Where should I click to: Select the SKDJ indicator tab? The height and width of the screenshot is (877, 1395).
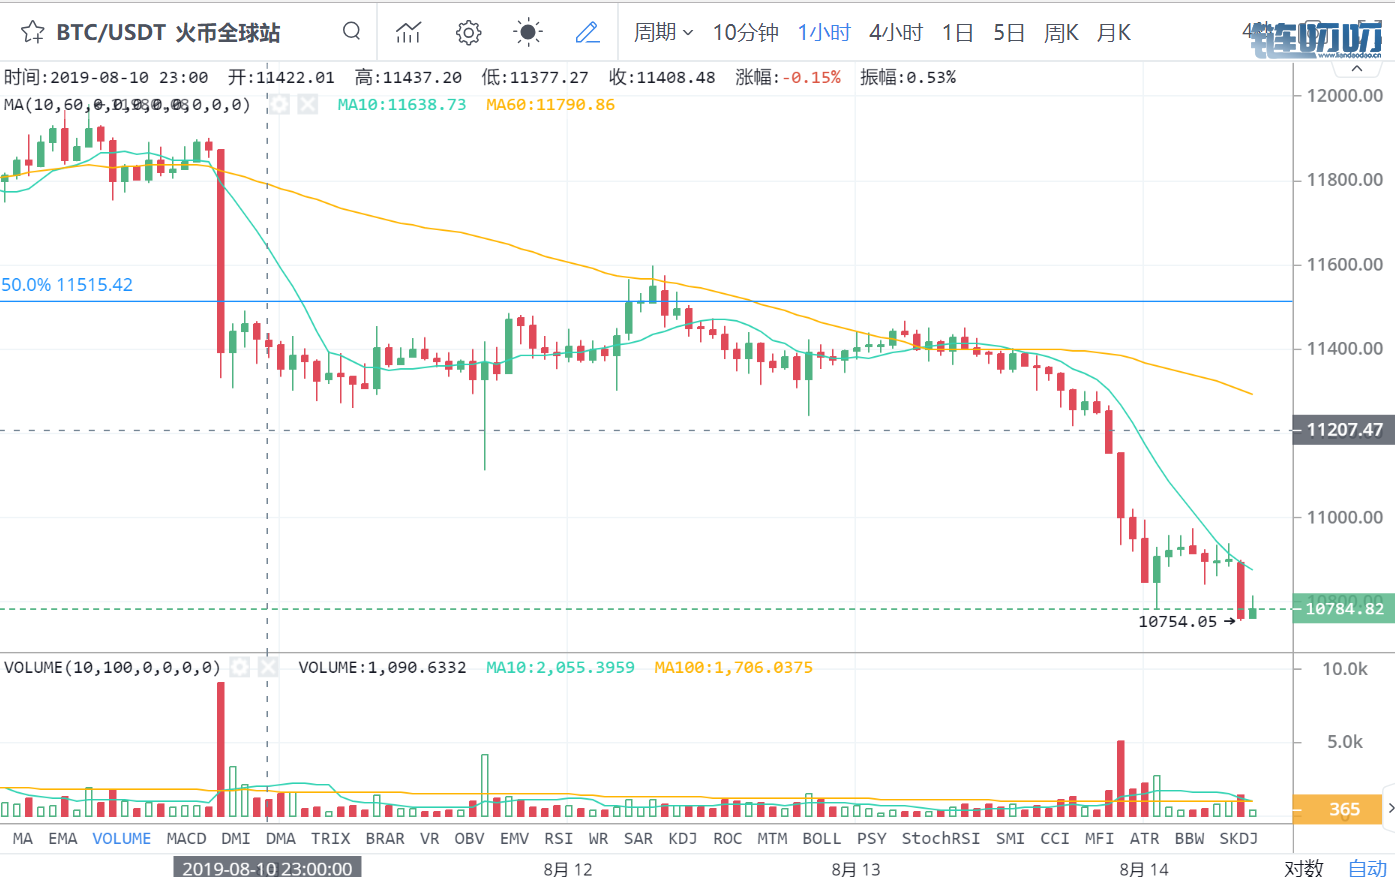1239,838
